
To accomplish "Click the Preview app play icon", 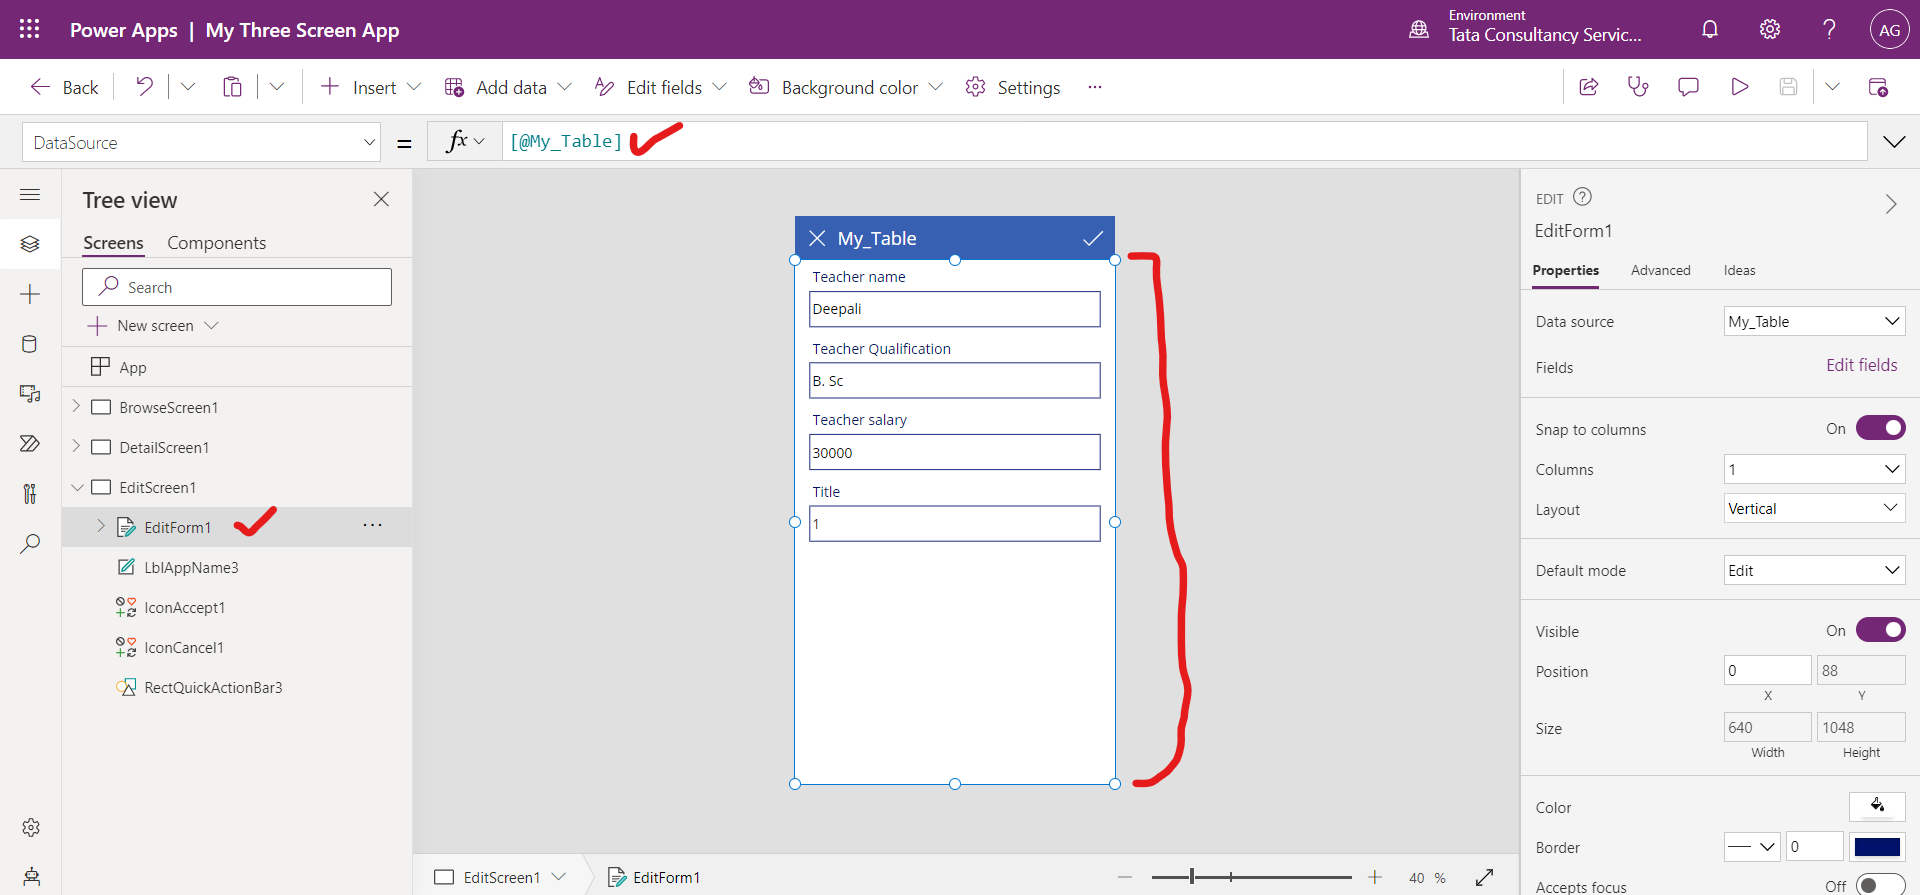I will coord(1739,87).
